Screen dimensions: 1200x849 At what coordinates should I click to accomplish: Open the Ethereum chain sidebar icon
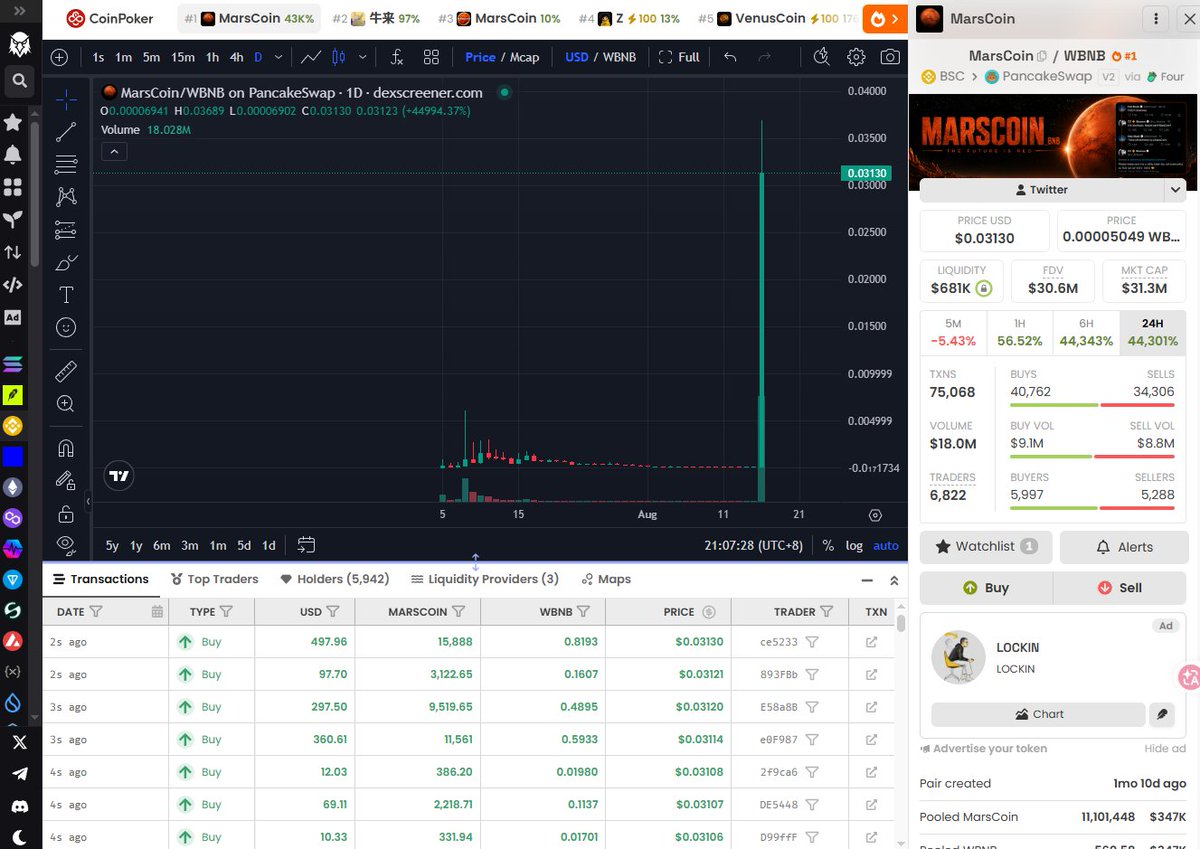coord(13,487)
